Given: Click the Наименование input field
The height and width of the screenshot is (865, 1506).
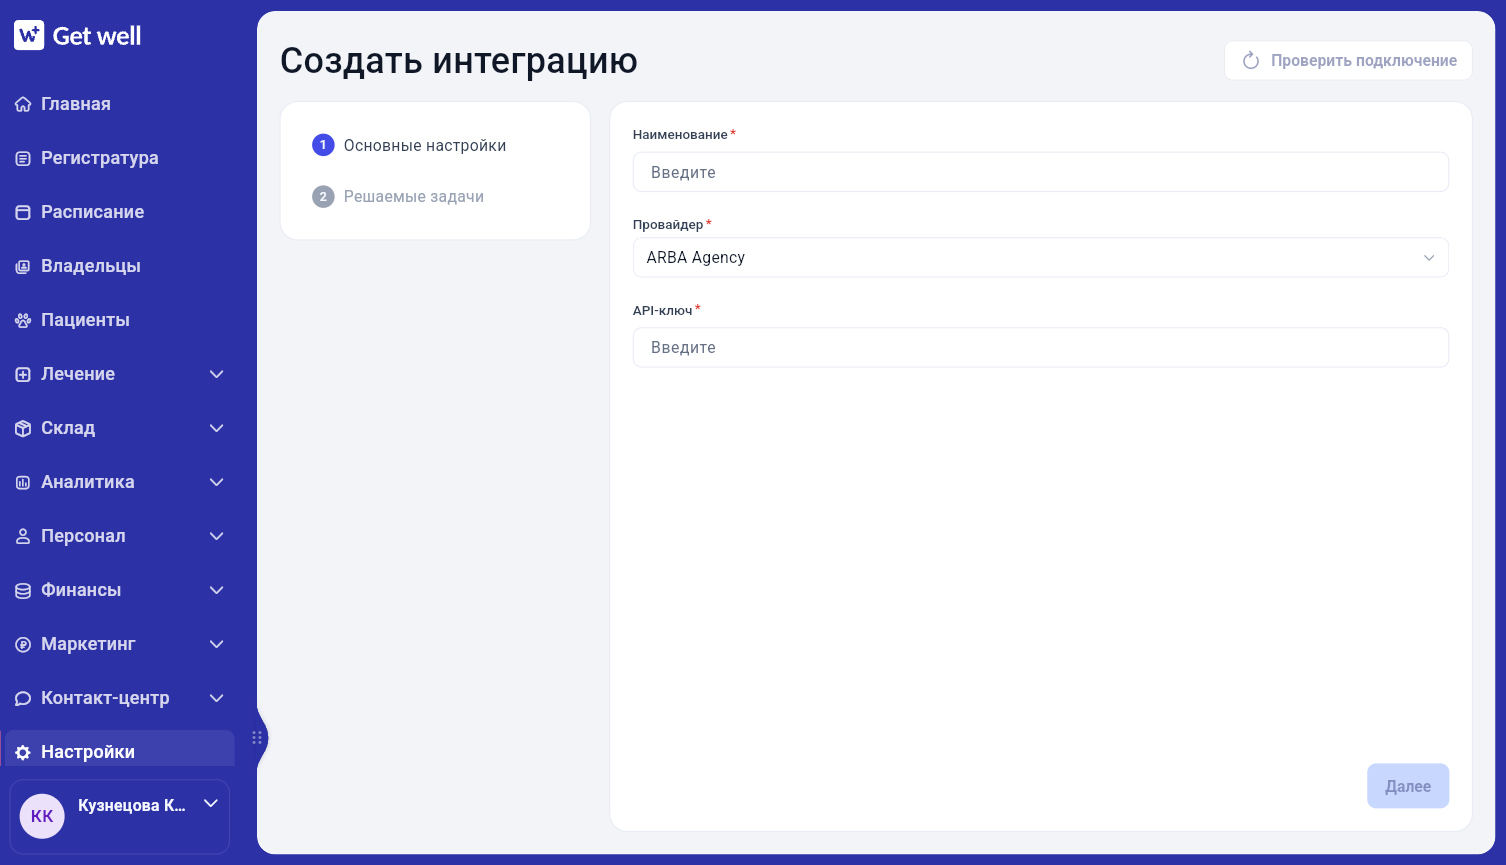Looking at the screenshot, I should (1040, 172).
